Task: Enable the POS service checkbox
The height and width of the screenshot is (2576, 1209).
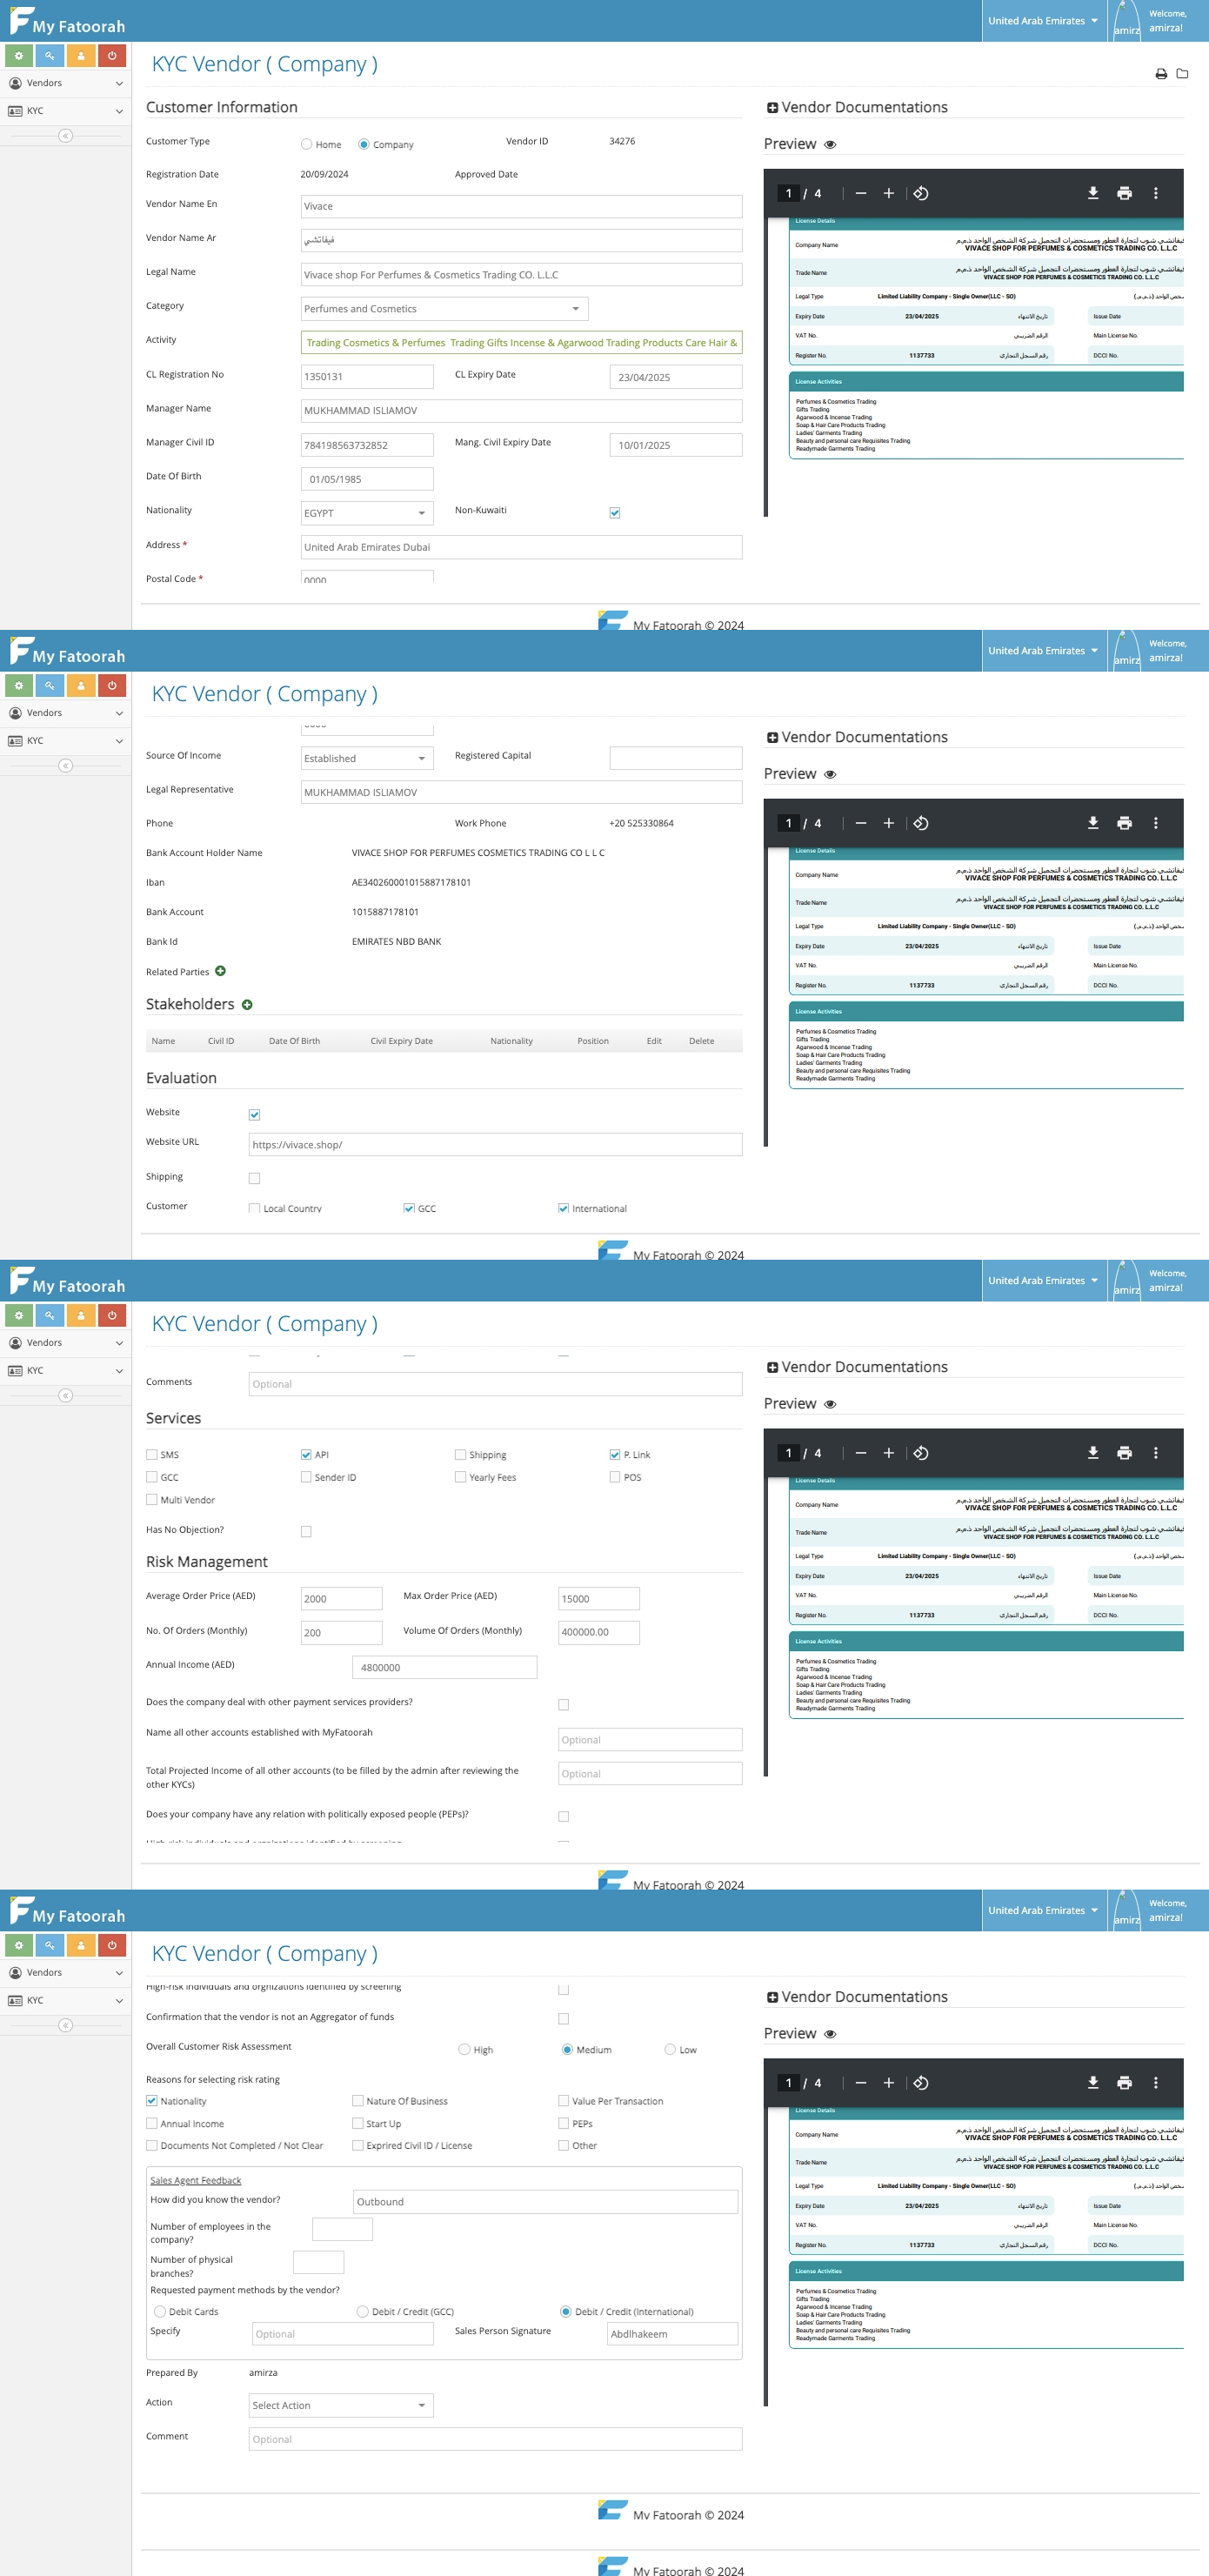Action: click(x=615, y=1477)
